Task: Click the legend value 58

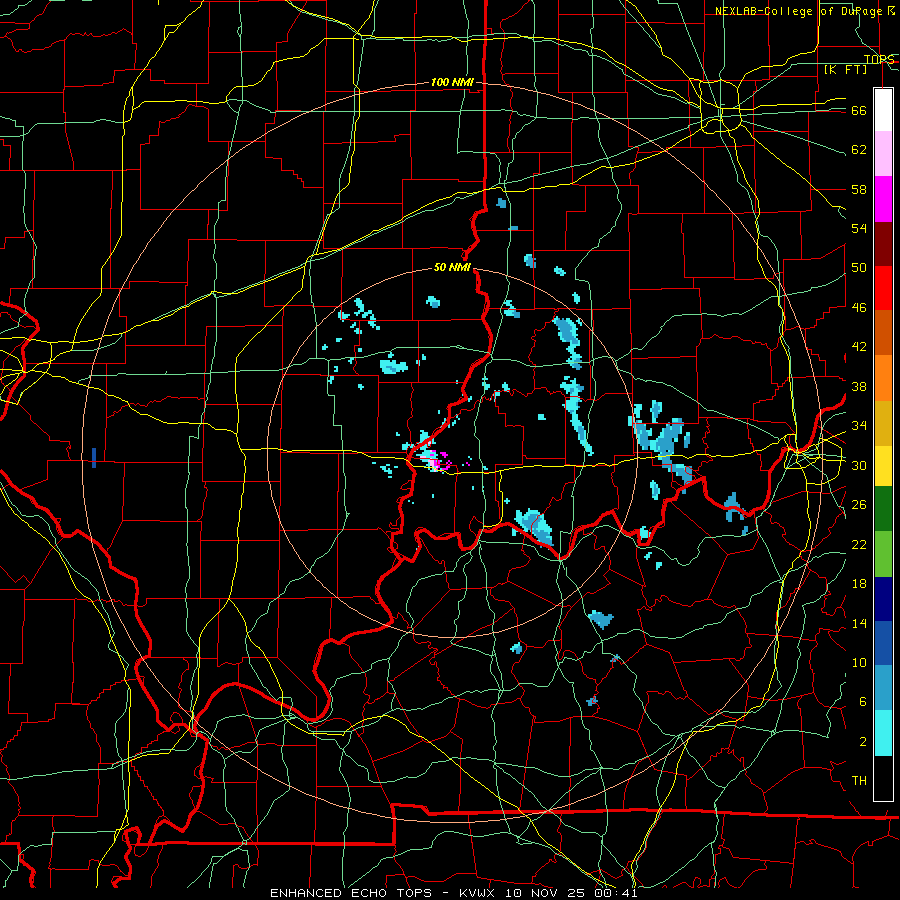Action: 859,189
